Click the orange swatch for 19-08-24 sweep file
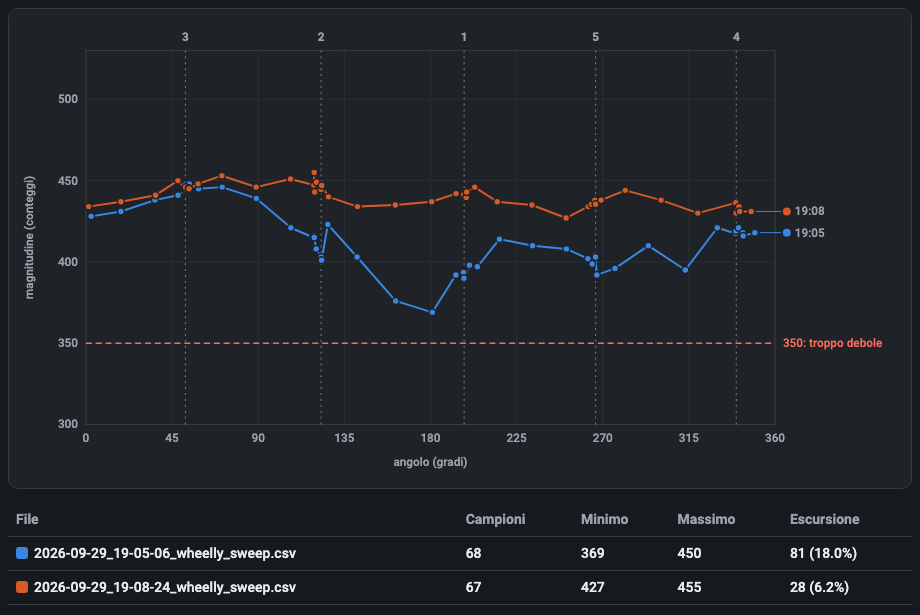This screenshot has height=615, width=920. 22,587
